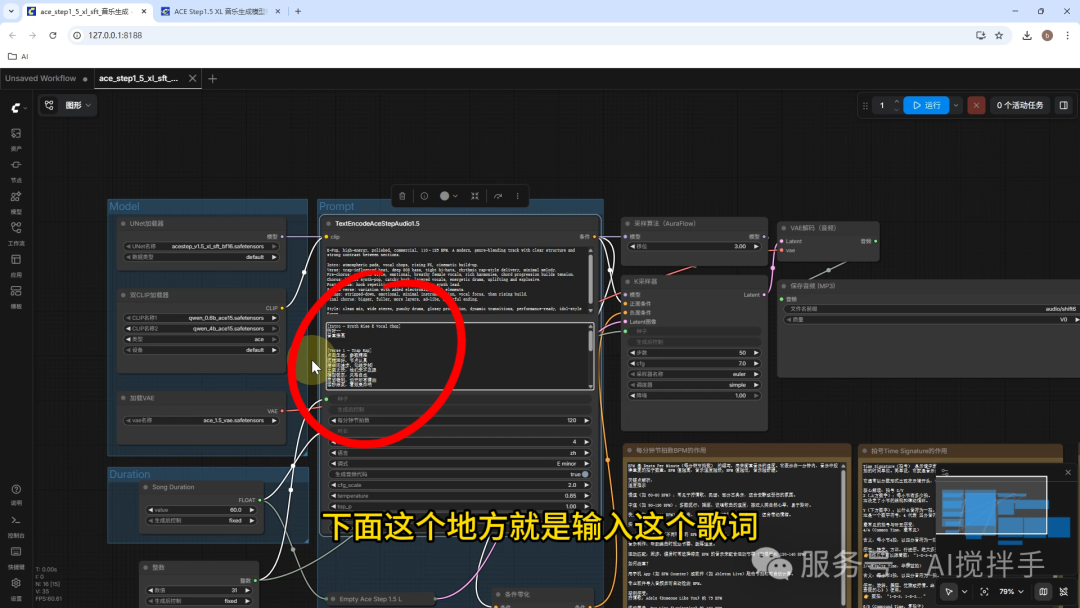This screenshot has height=608, width=1080.
Task: Close the minimap panel
Action: tap(1068, 472)
